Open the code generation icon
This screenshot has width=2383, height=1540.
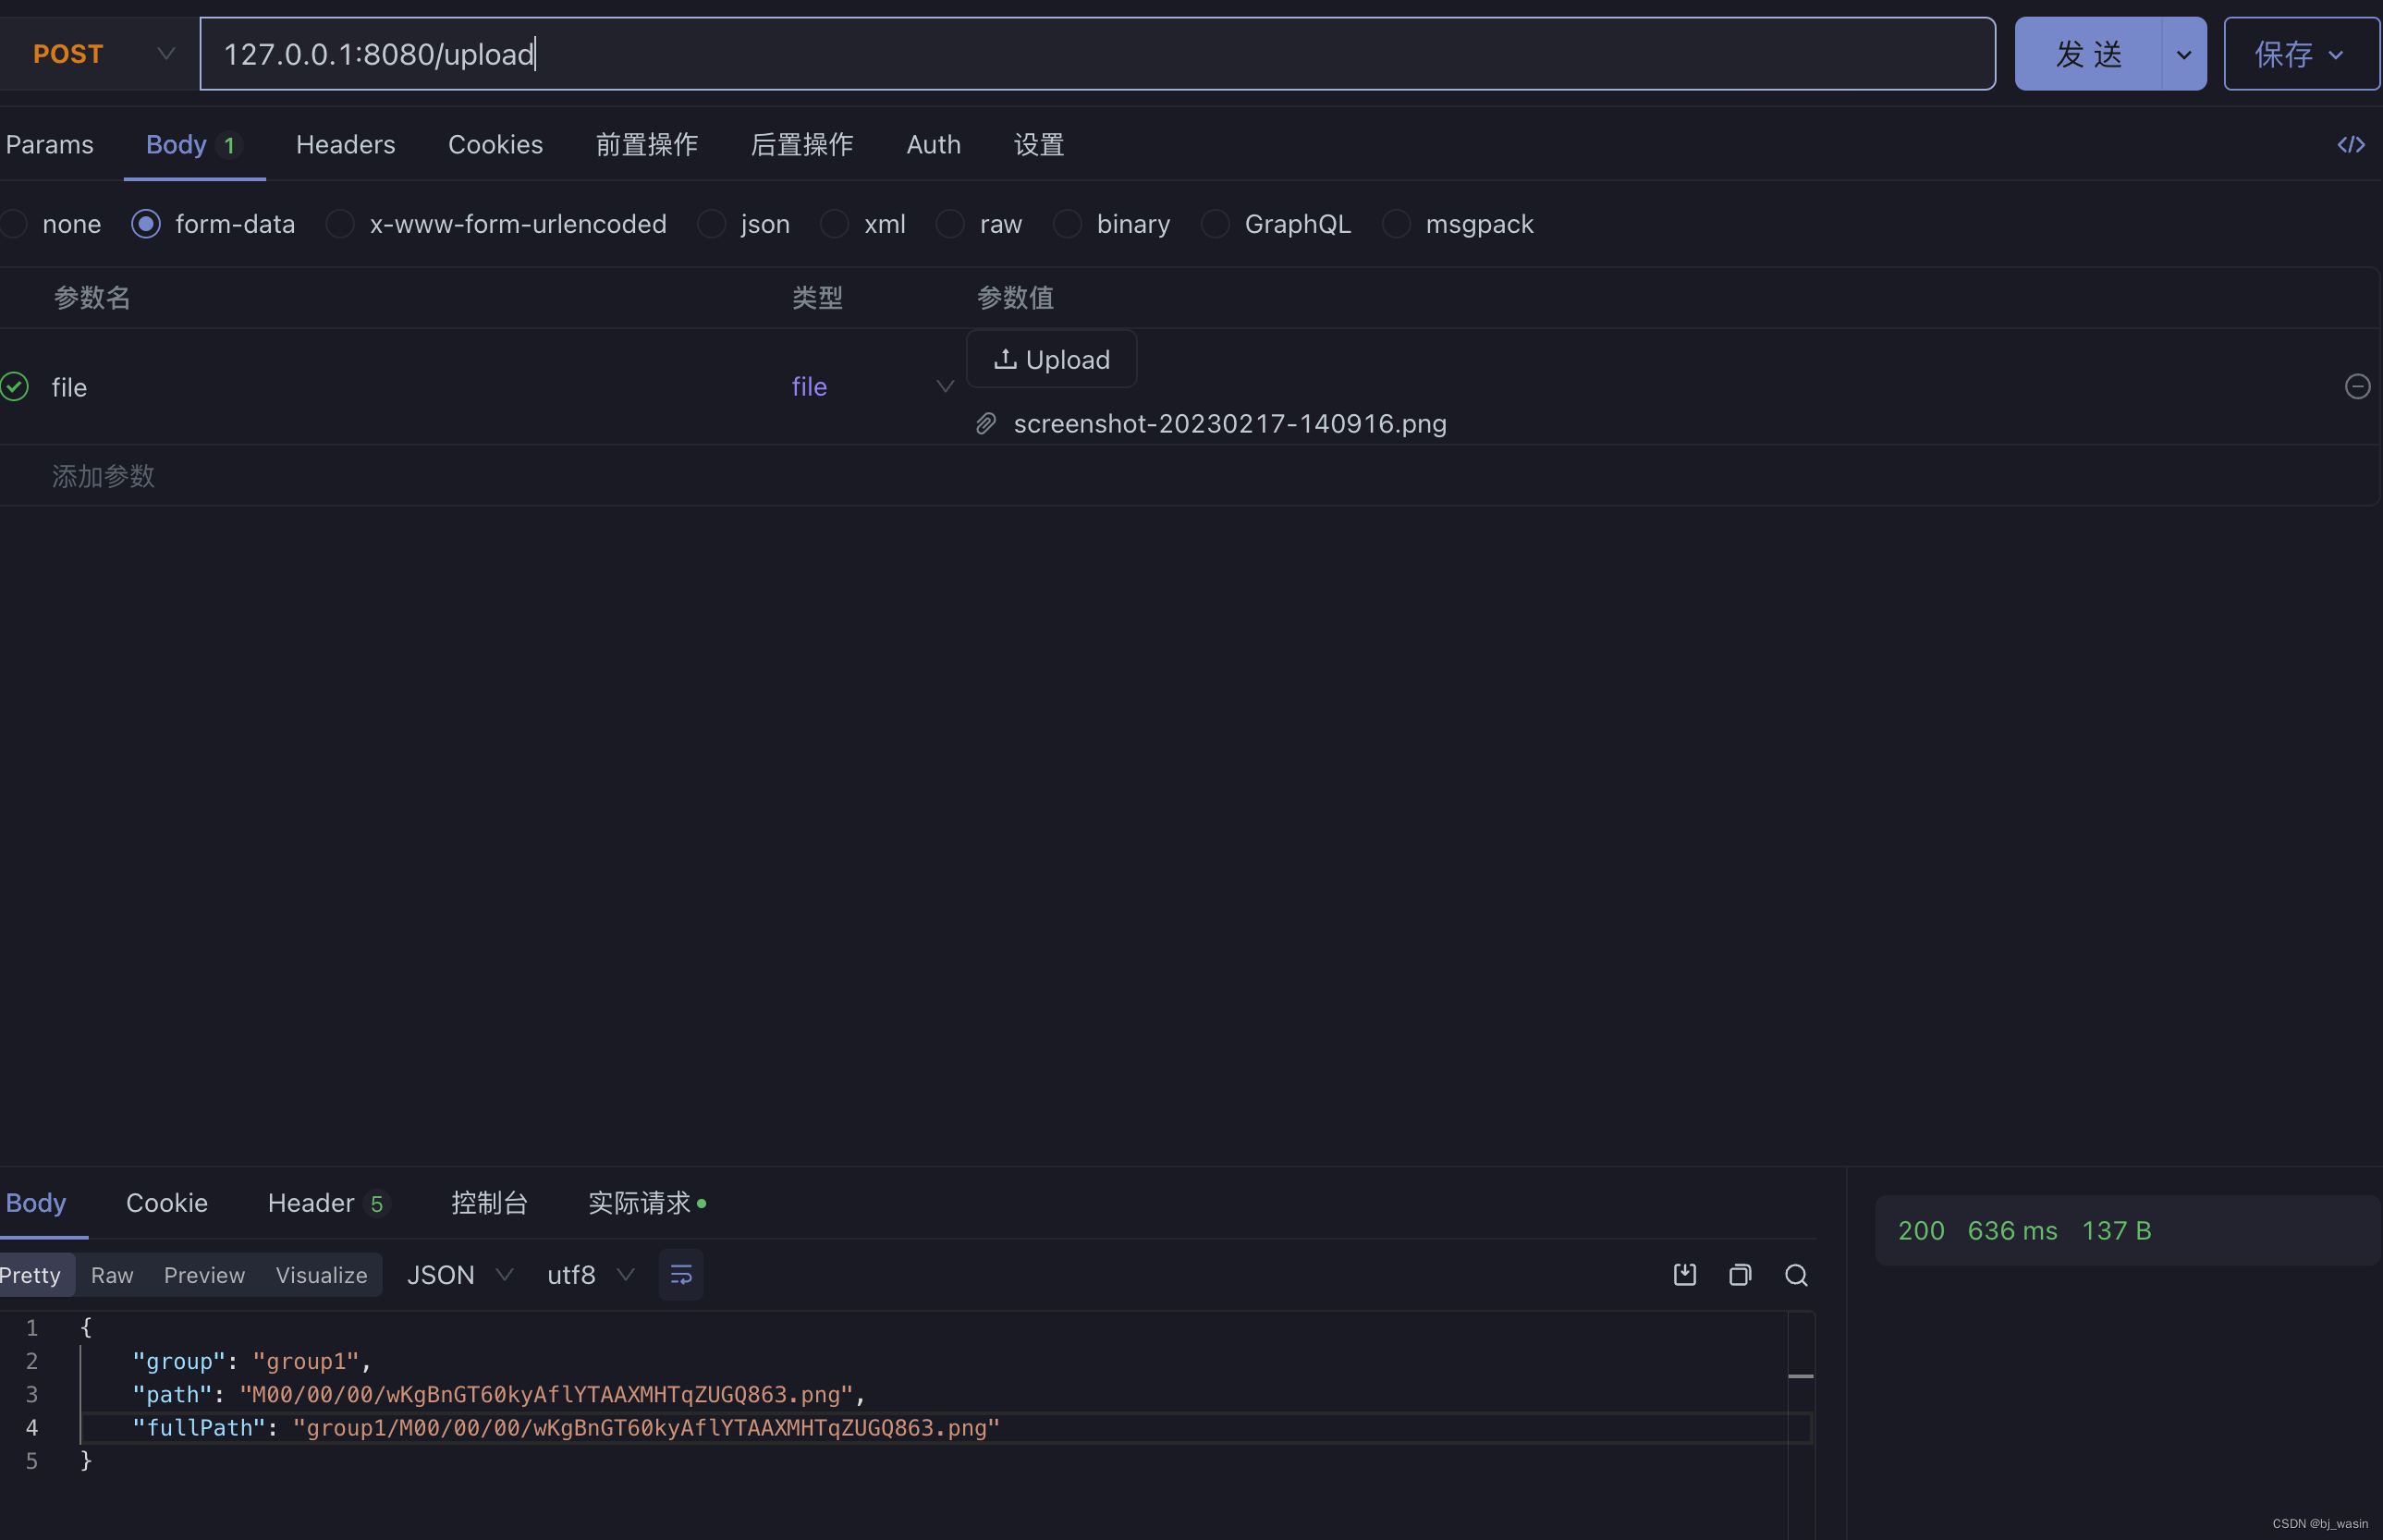pos(2350,145)
